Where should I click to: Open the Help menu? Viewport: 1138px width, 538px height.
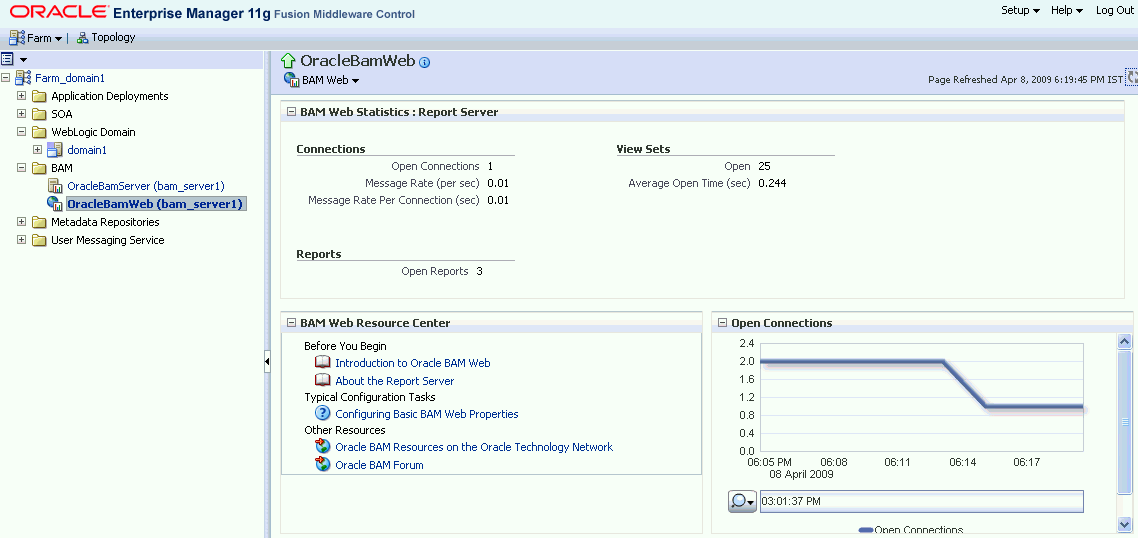1067,10
